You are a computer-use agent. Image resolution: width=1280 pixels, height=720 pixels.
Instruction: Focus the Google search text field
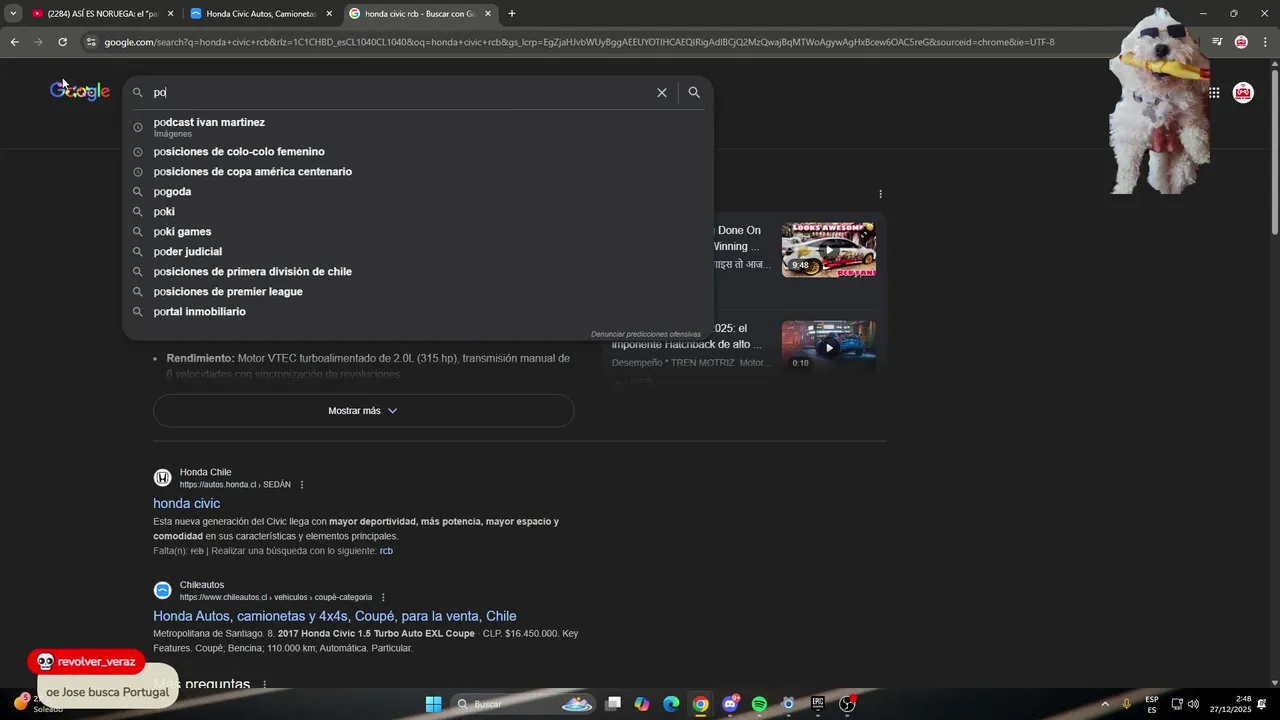pos(400,92)
